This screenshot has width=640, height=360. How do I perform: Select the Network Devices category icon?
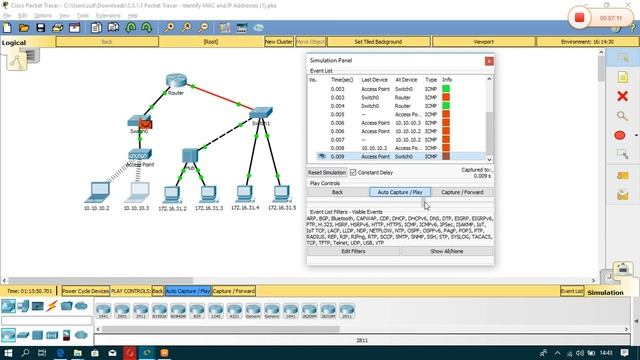[x=8, y=306]
